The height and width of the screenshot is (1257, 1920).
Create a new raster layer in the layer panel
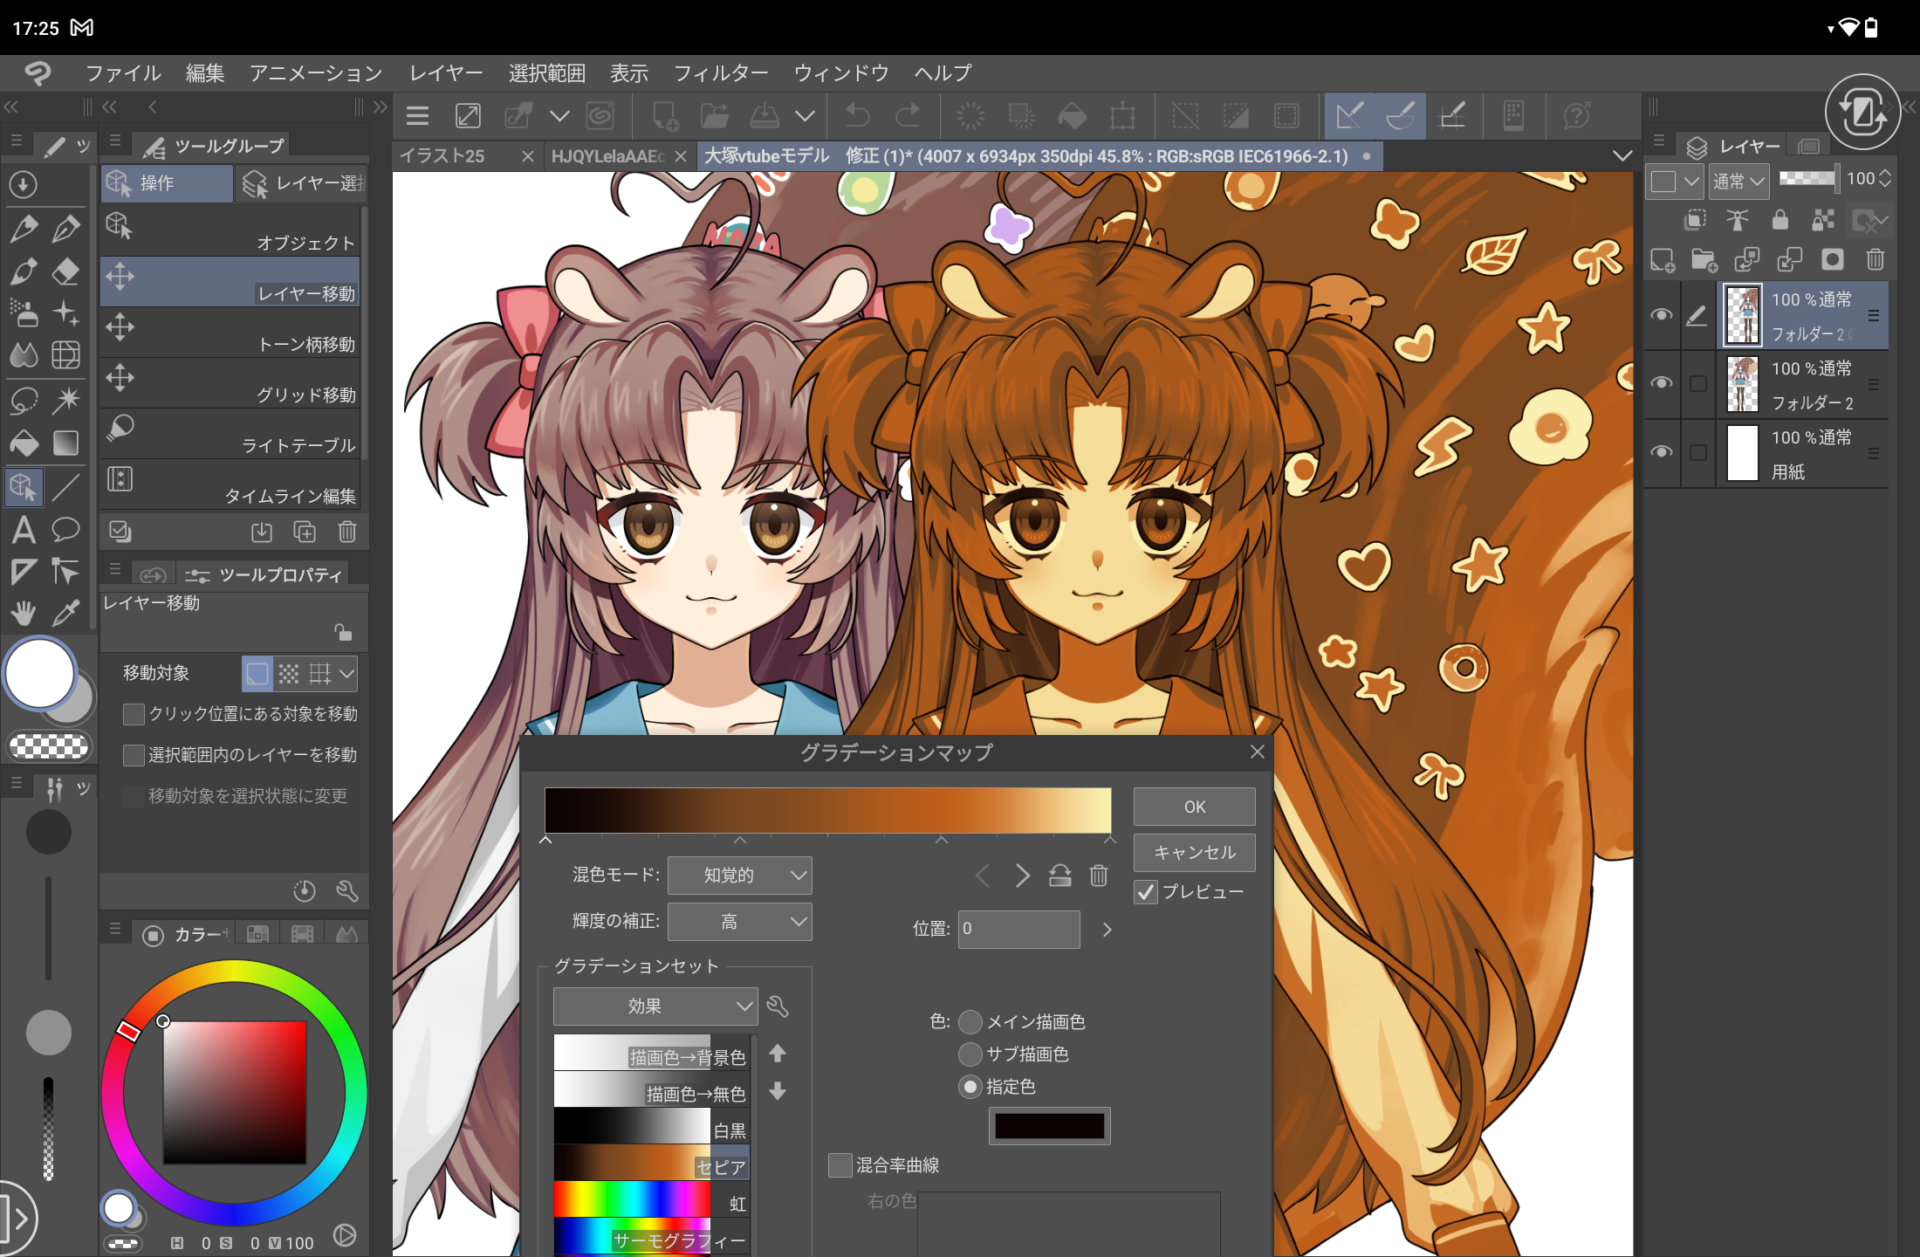(1662, 260)
